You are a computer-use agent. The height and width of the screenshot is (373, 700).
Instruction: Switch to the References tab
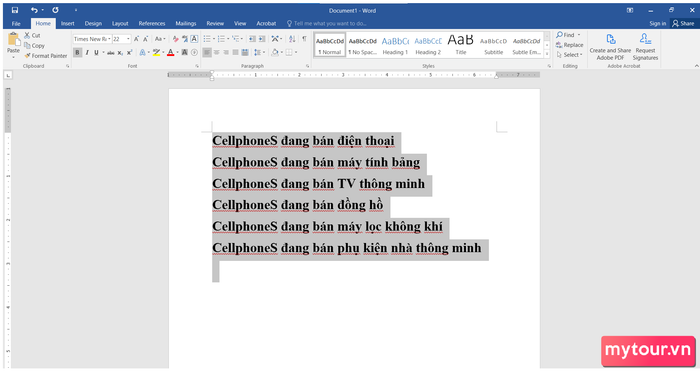pos(152,24)
